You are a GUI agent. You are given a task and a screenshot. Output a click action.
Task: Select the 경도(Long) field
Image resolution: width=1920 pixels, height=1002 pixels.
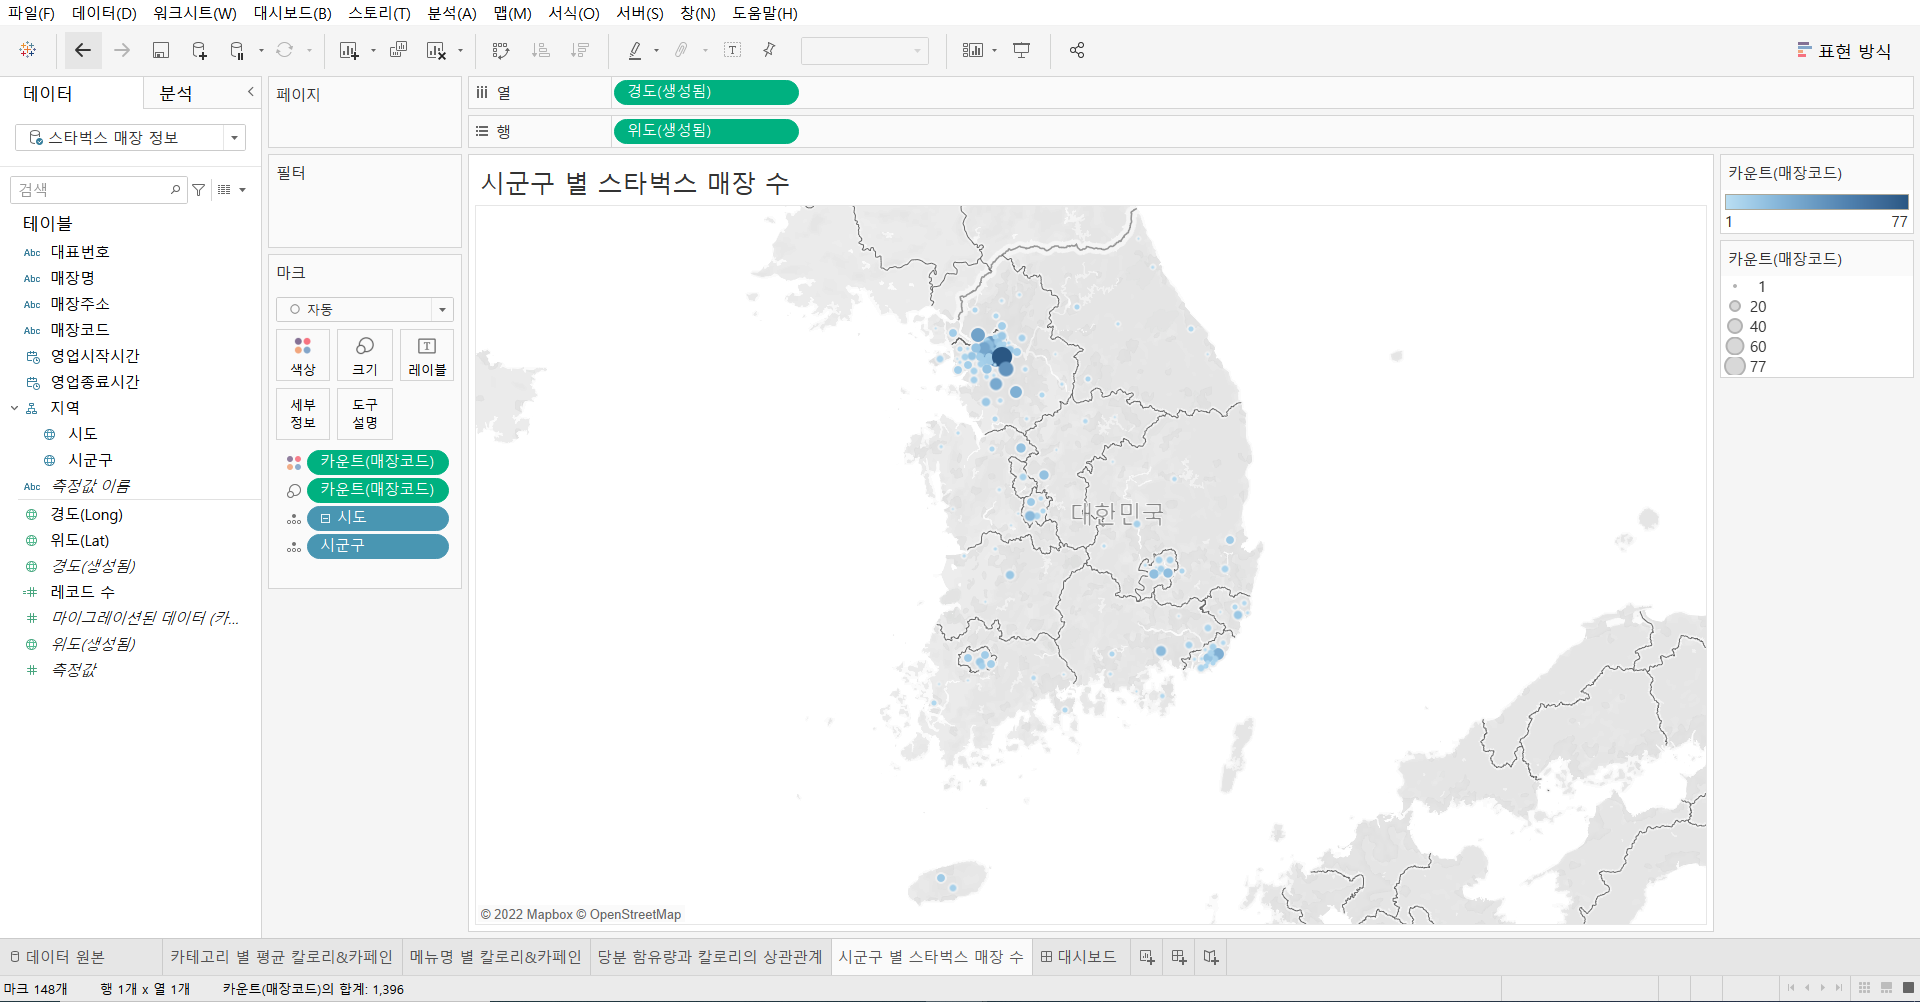(x=87, y=515)
